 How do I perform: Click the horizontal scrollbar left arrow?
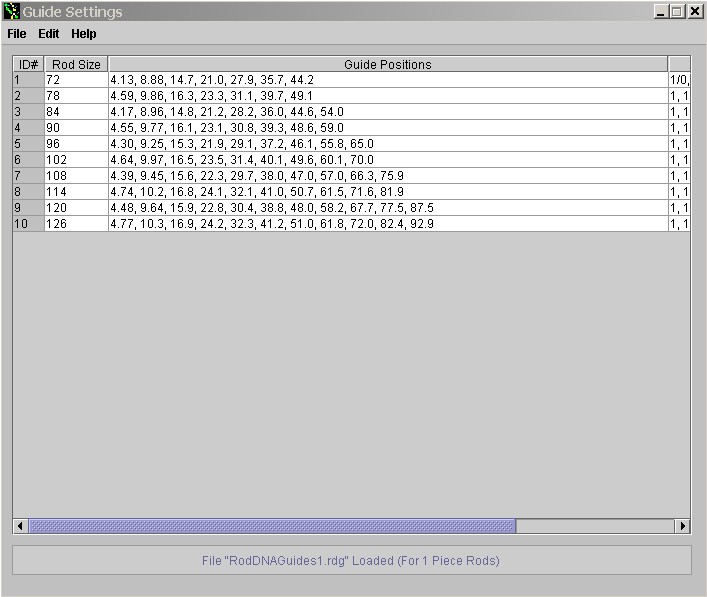coord(20,526)
